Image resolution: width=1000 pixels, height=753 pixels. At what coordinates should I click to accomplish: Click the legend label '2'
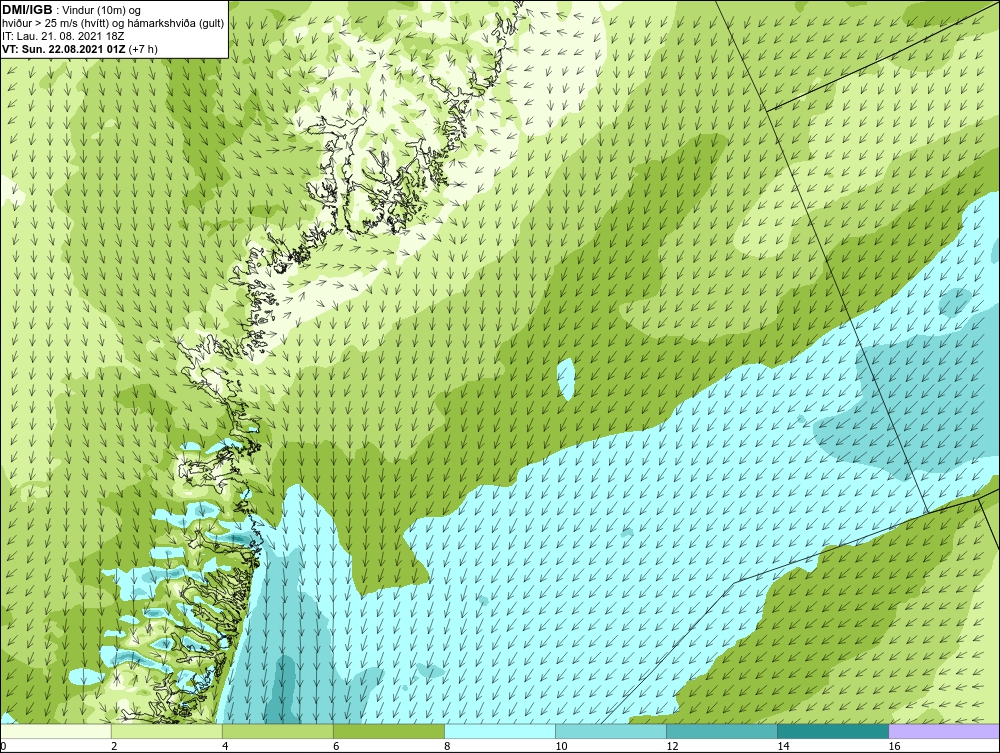(x=114, y=746)
